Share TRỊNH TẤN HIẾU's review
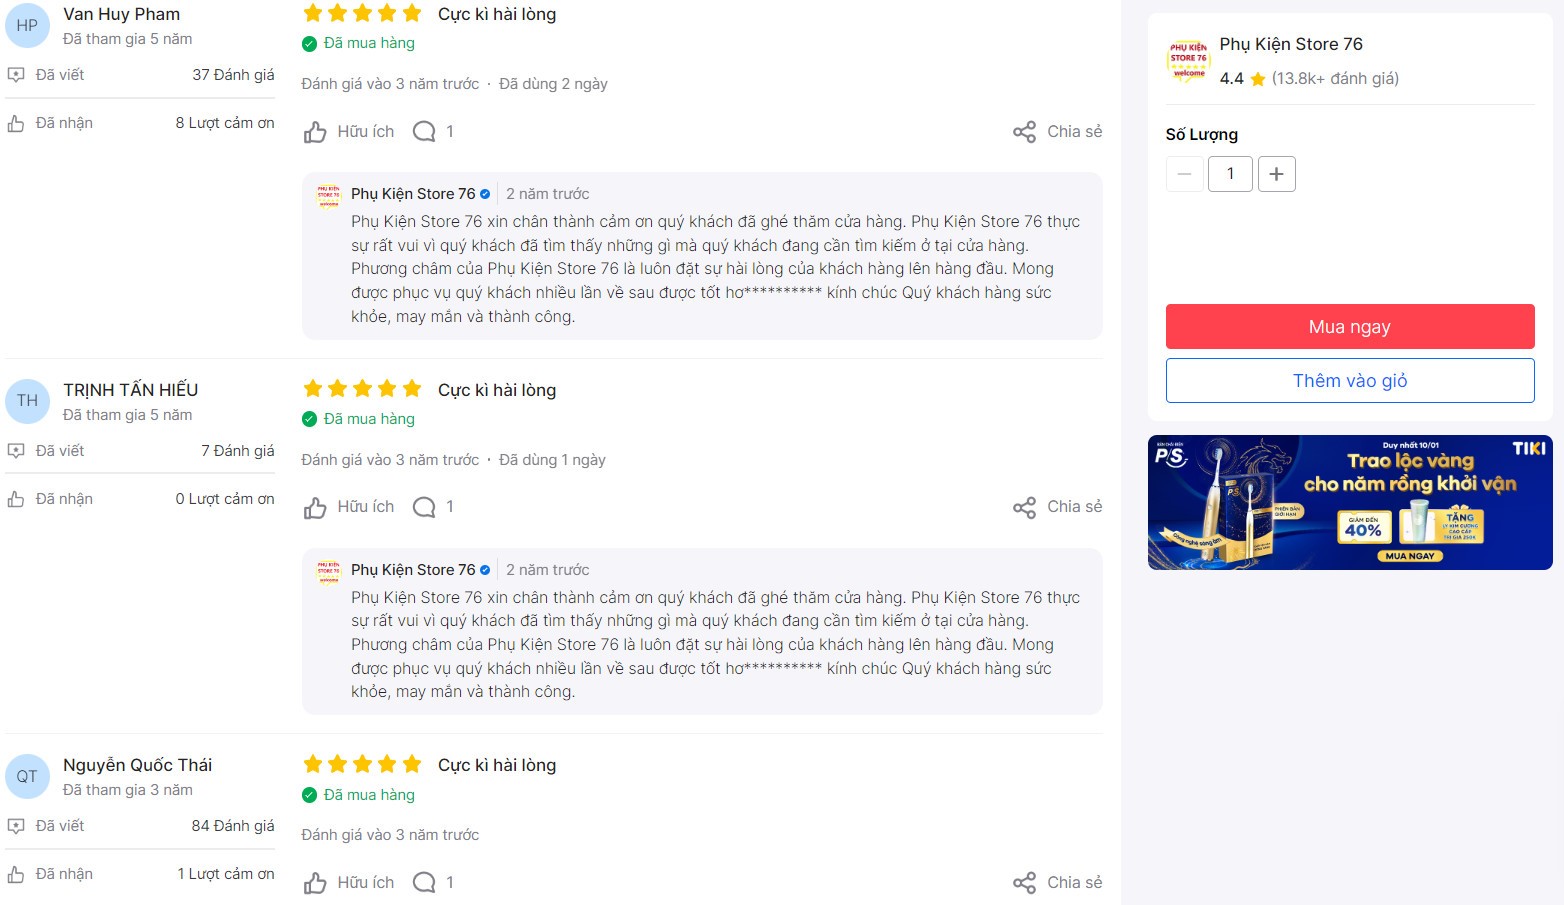The height and width of the screenshot is (905, 1564). pos(1057,507)
